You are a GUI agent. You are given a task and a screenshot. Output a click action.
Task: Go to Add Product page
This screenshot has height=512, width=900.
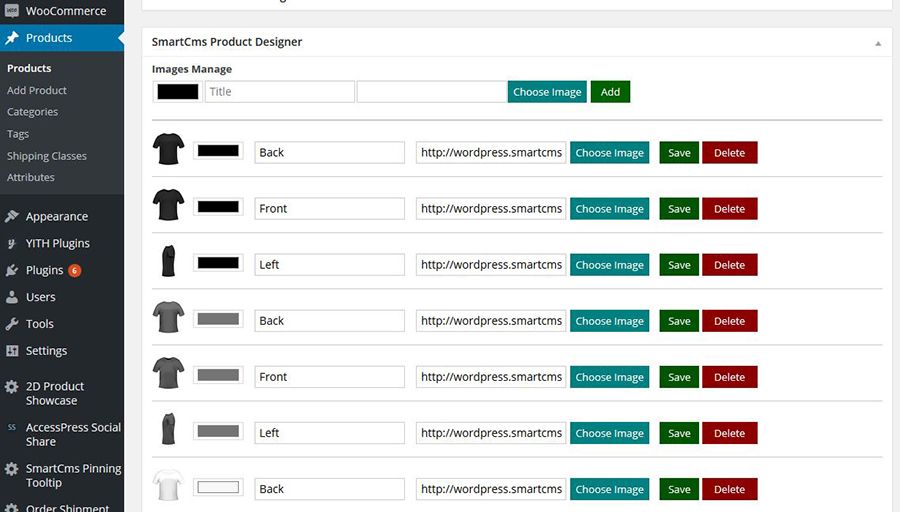click(37, 90)
